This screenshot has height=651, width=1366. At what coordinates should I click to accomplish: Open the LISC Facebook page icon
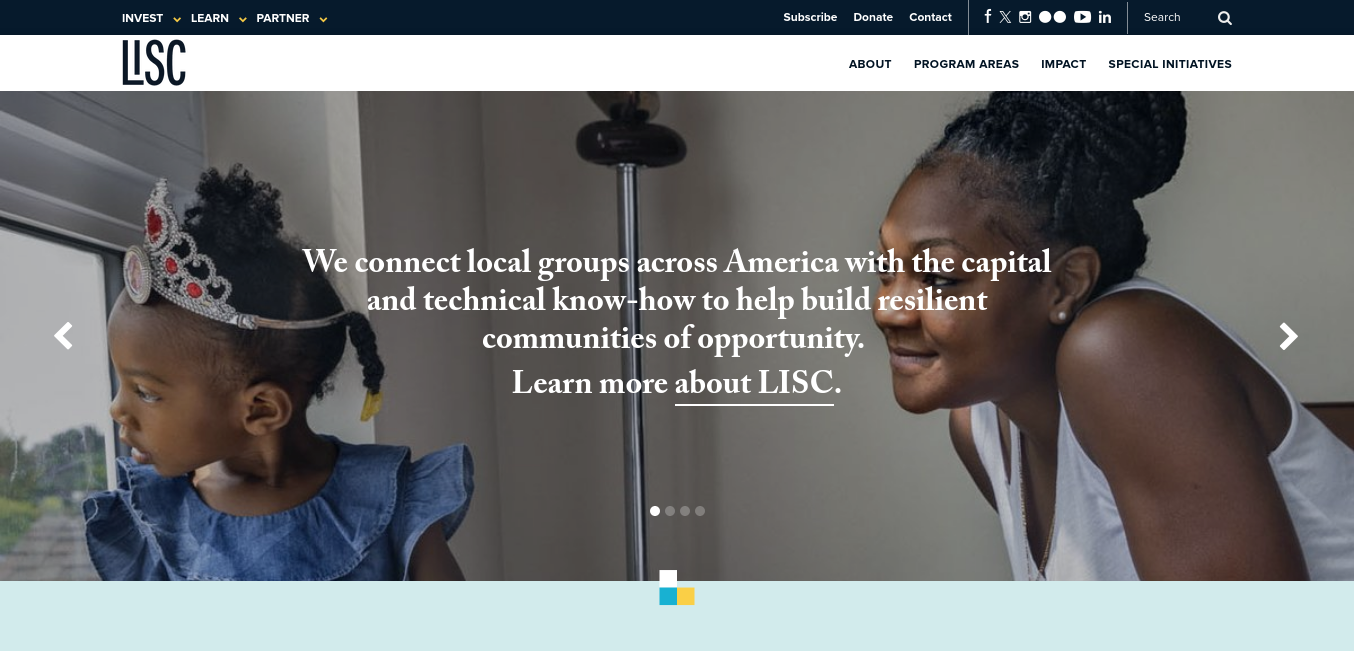(x=988, y=17)
